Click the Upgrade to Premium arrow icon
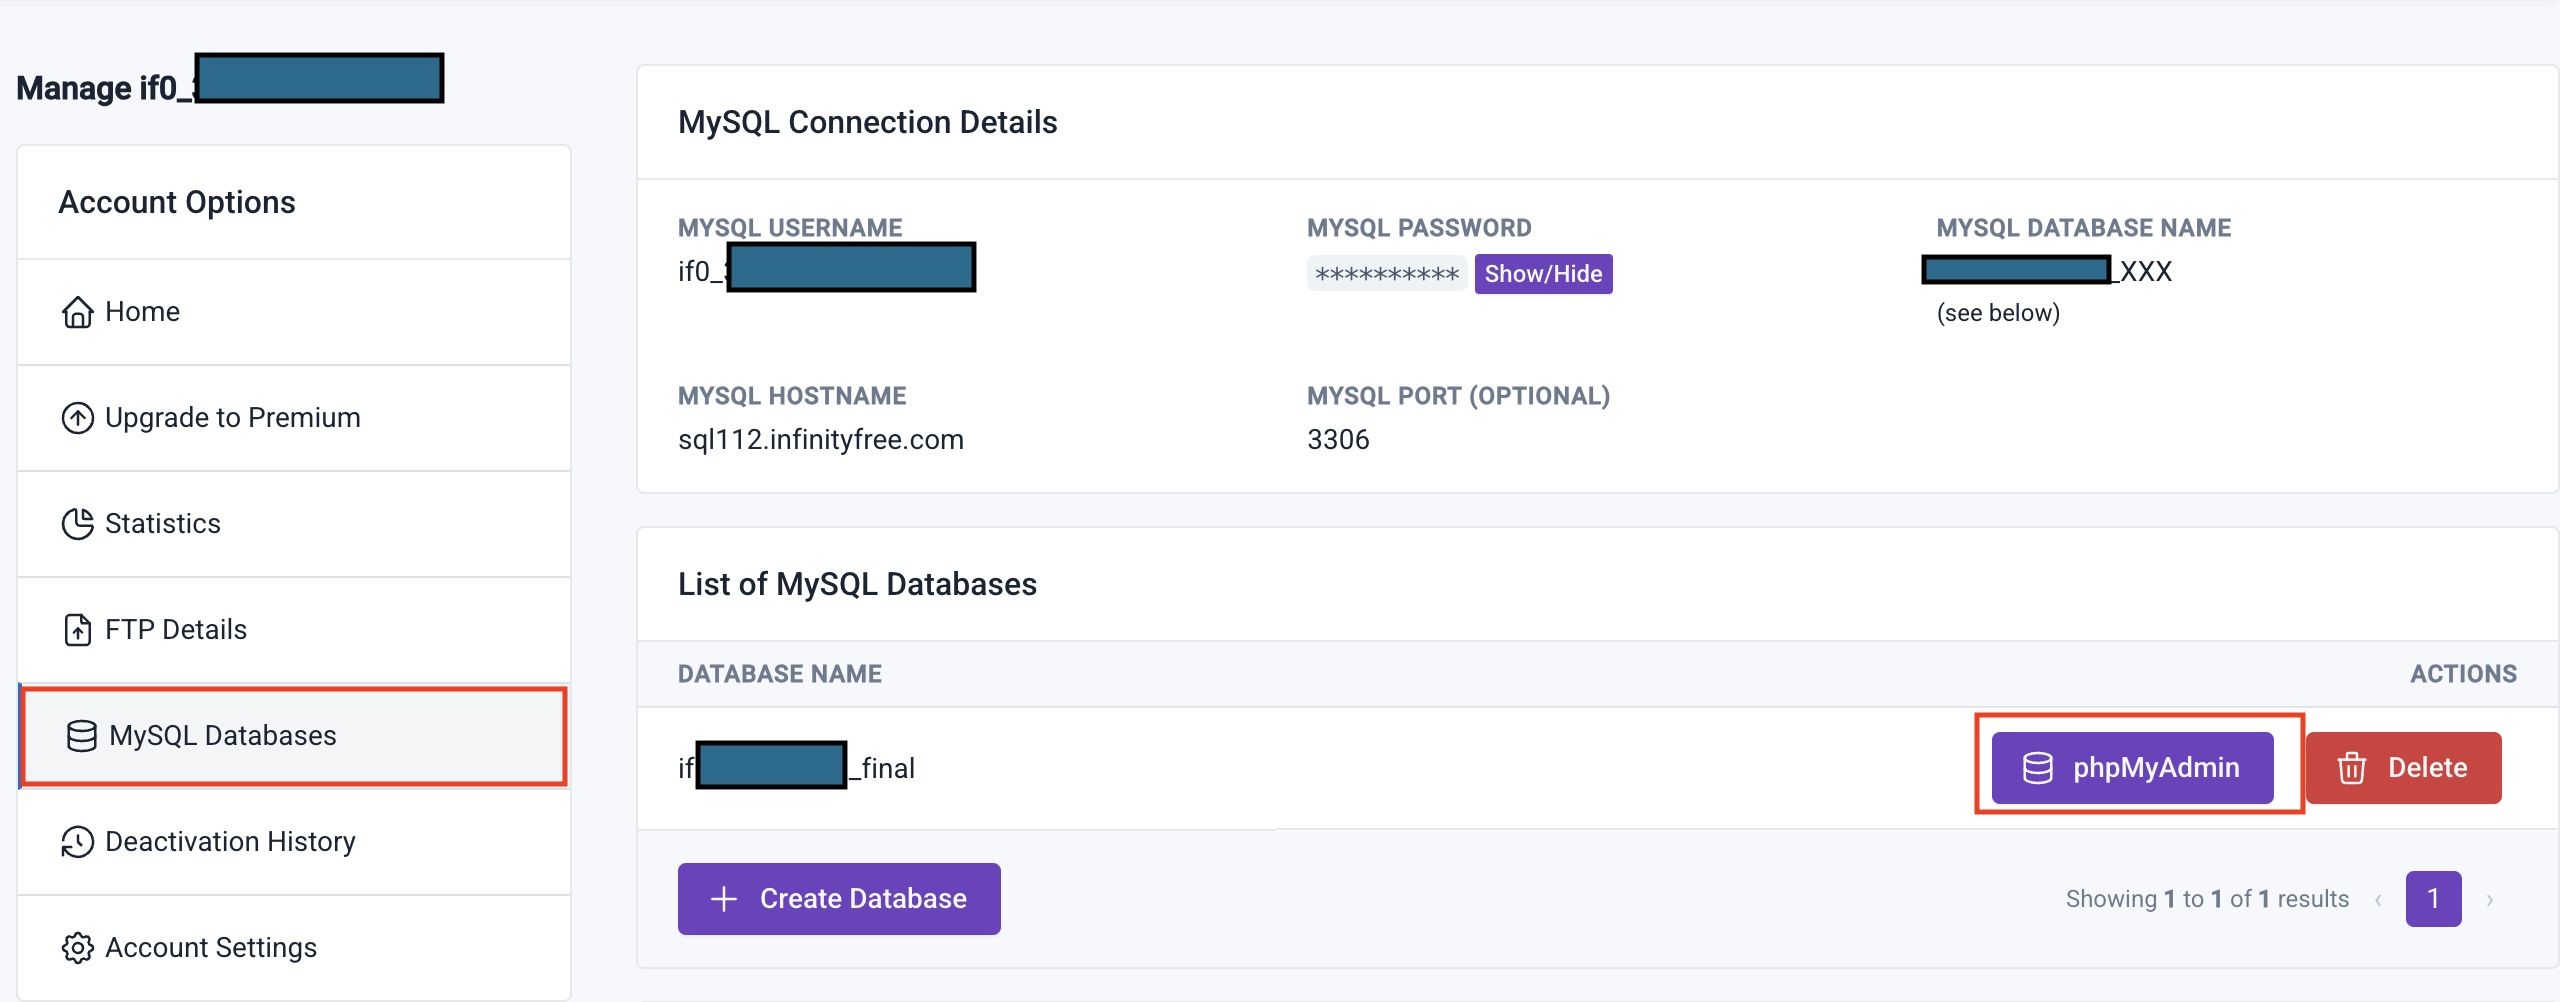This screenshot has height=1002, width=2560. (77, 418)
